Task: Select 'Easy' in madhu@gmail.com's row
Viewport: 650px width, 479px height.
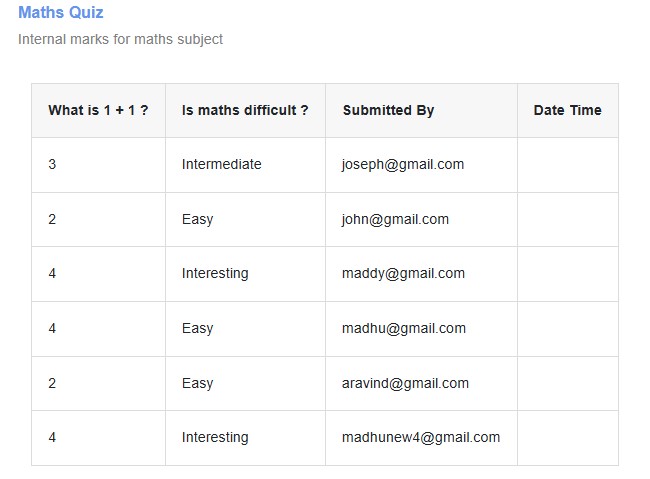Action: click(x=197, y=328)
